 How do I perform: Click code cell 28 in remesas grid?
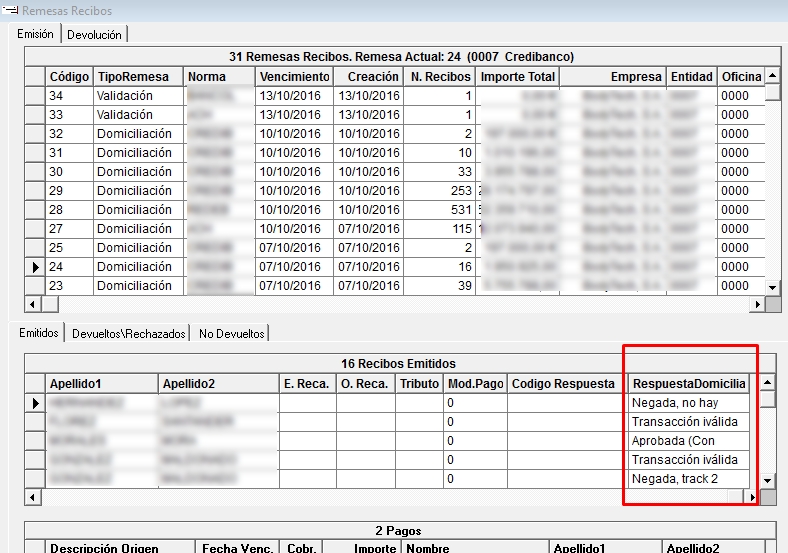pyautogui.click(x=69, y=210)
